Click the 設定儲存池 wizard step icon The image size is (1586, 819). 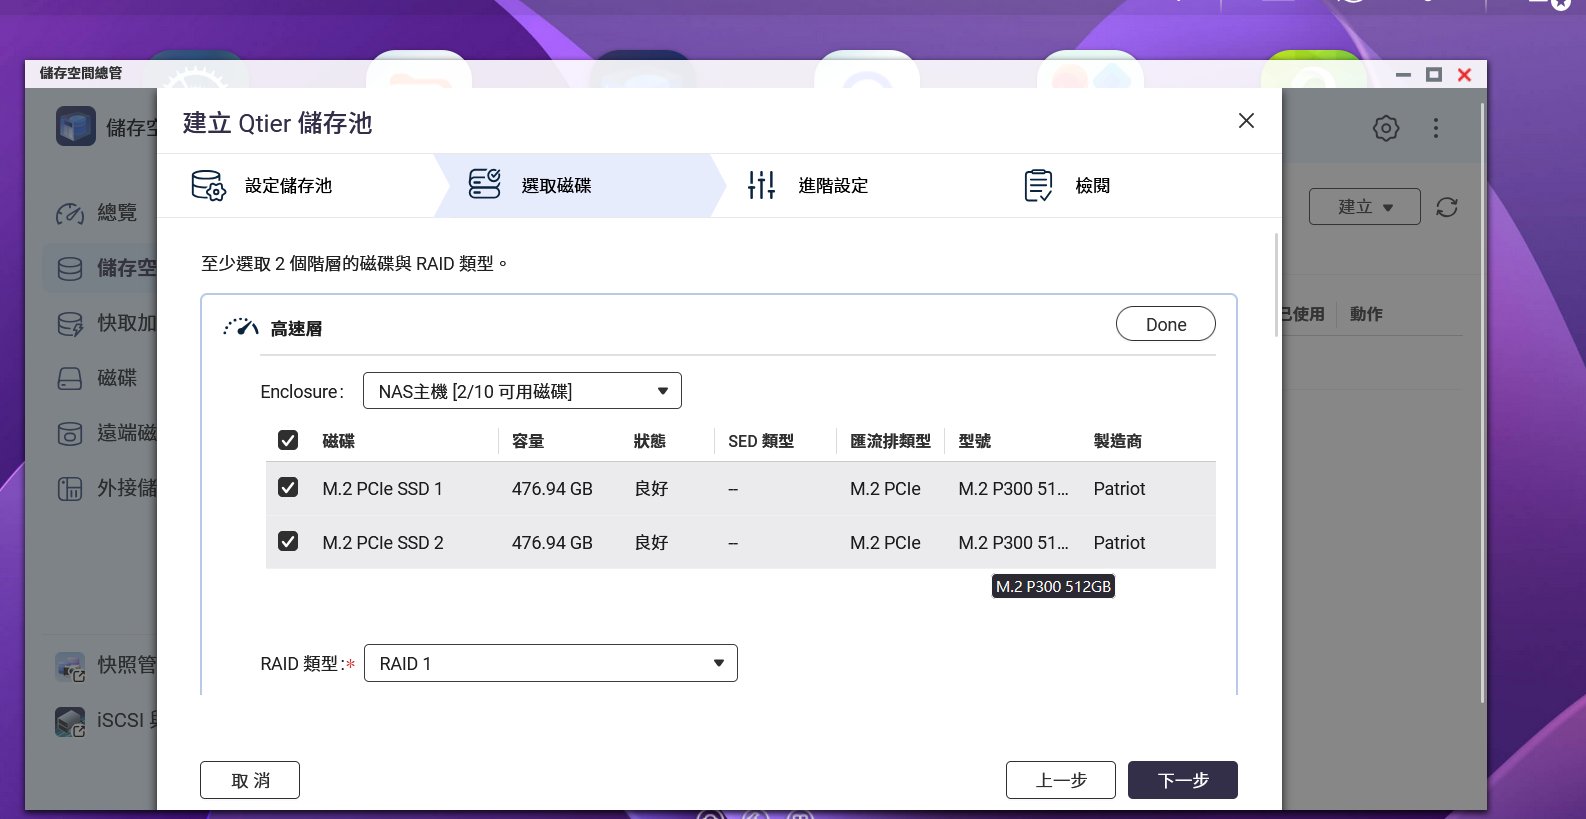(208, 185)
